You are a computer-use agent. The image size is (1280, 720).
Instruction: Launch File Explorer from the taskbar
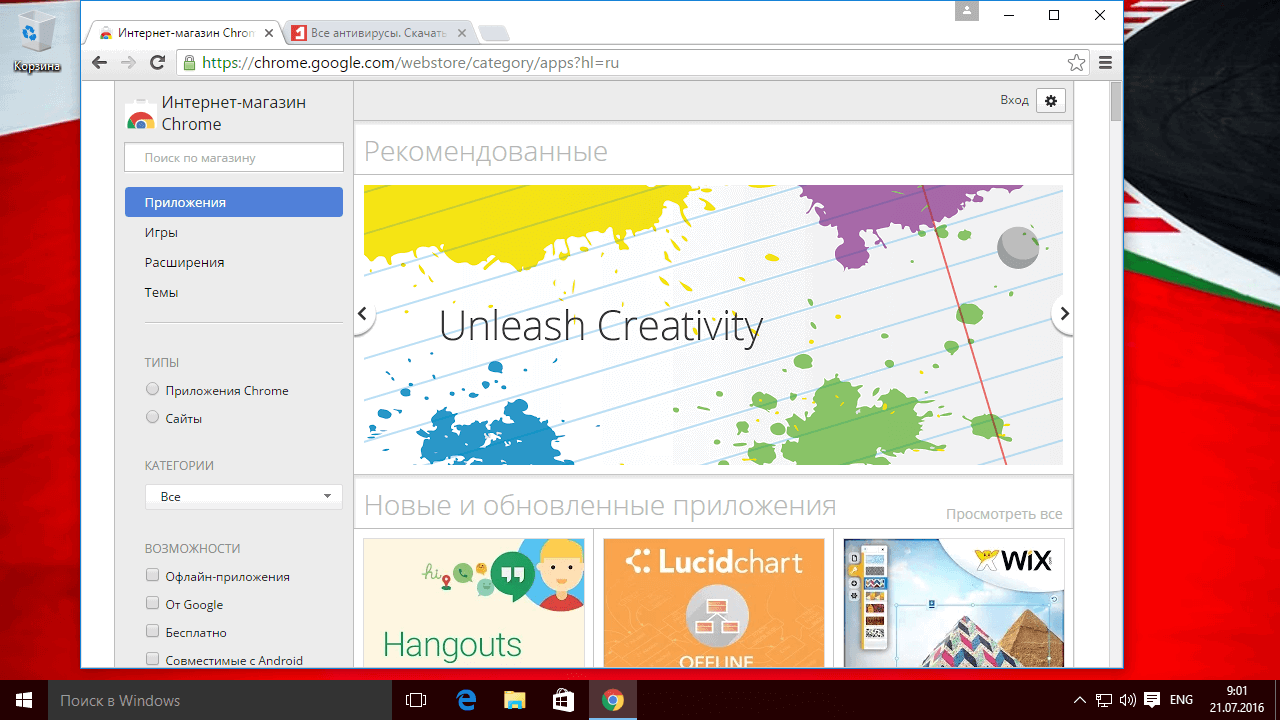[x=514, y=699]
